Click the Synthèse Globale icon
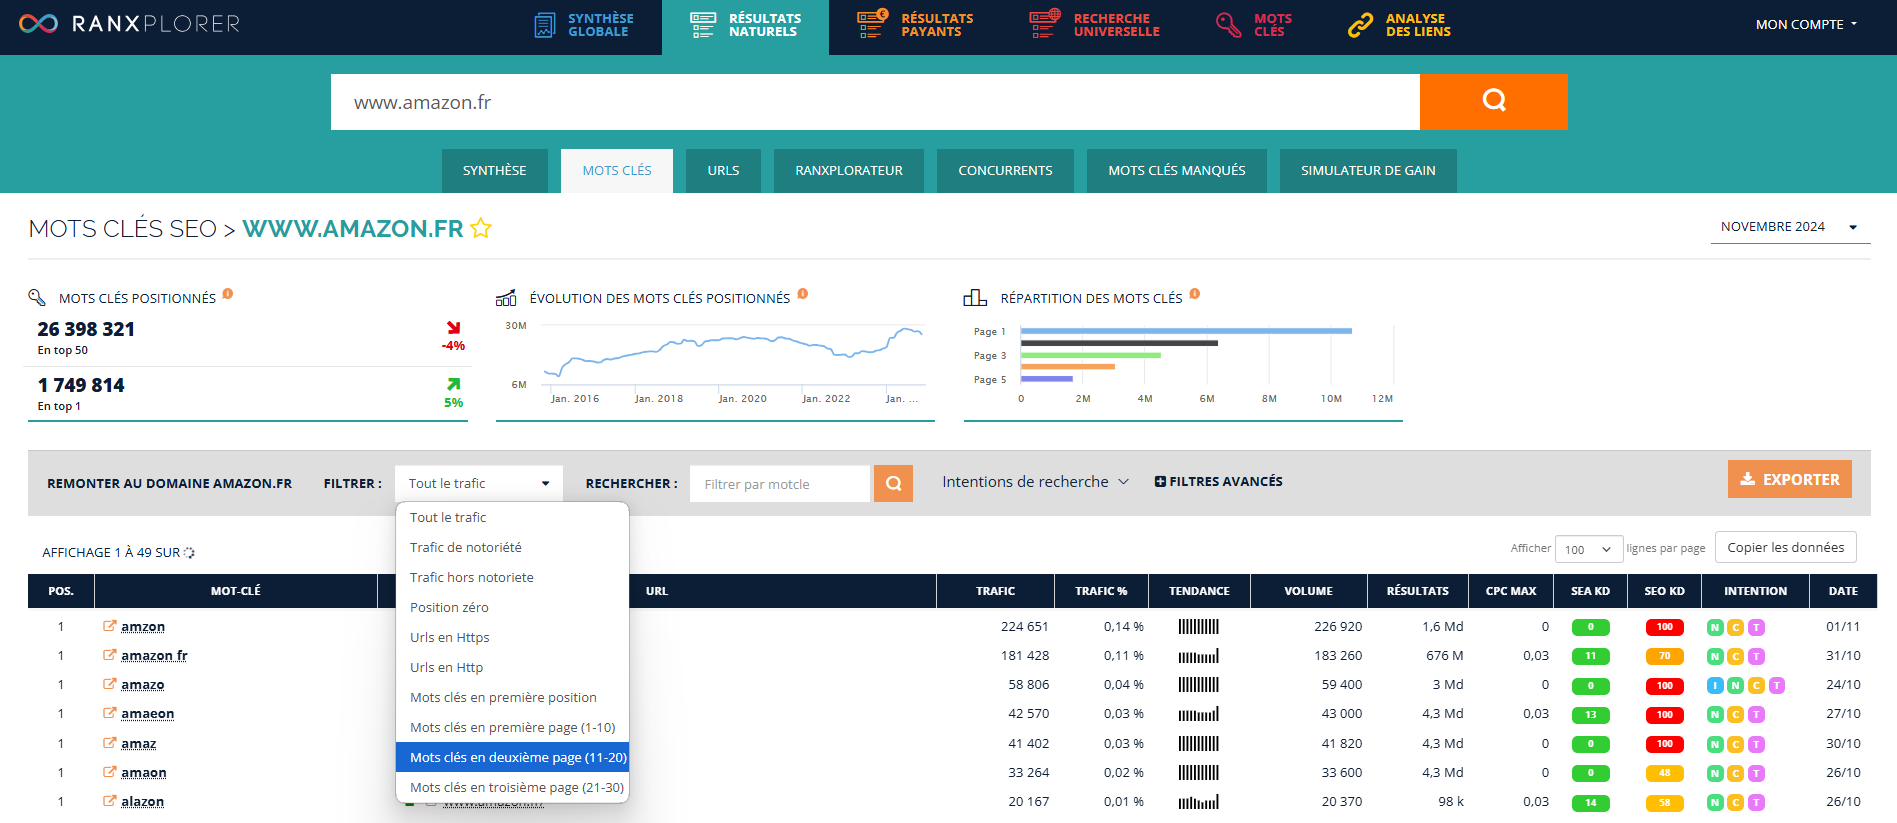The height and width of the screenshot is (823, 1897). coord(545,25)
